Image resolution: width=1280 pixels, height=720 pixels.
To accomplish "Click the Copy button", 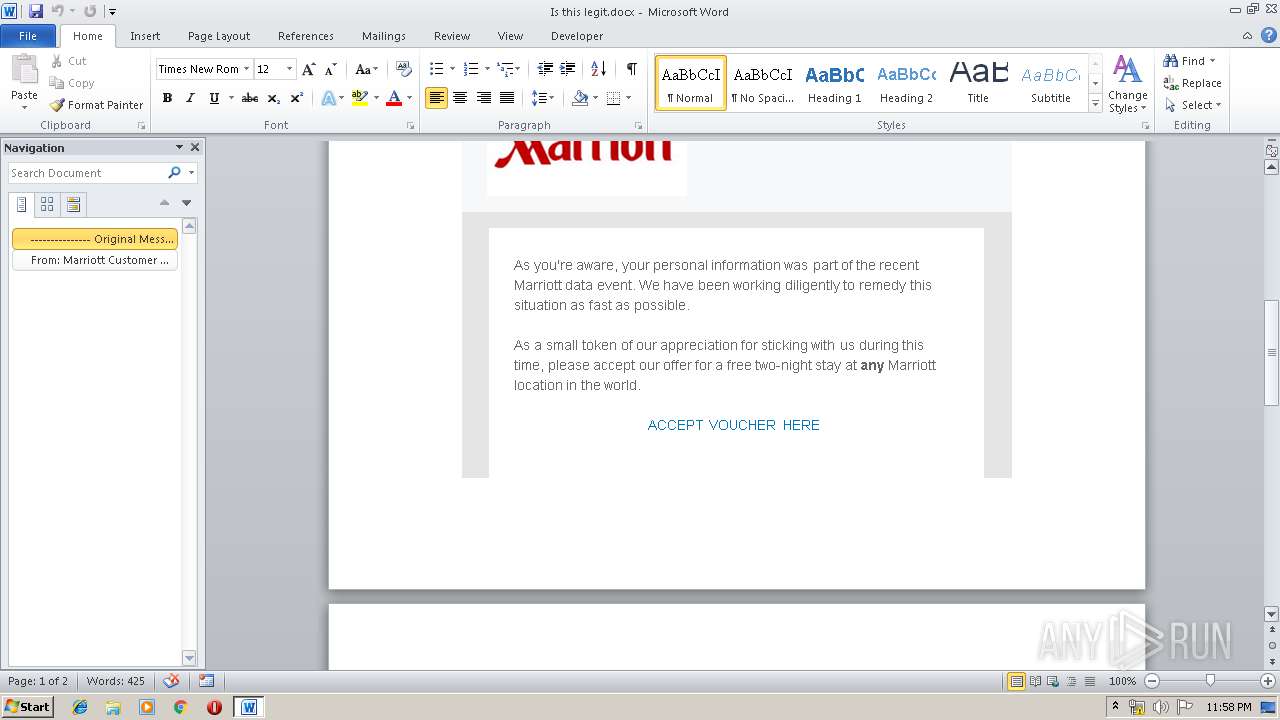I will tap(72, 83).
